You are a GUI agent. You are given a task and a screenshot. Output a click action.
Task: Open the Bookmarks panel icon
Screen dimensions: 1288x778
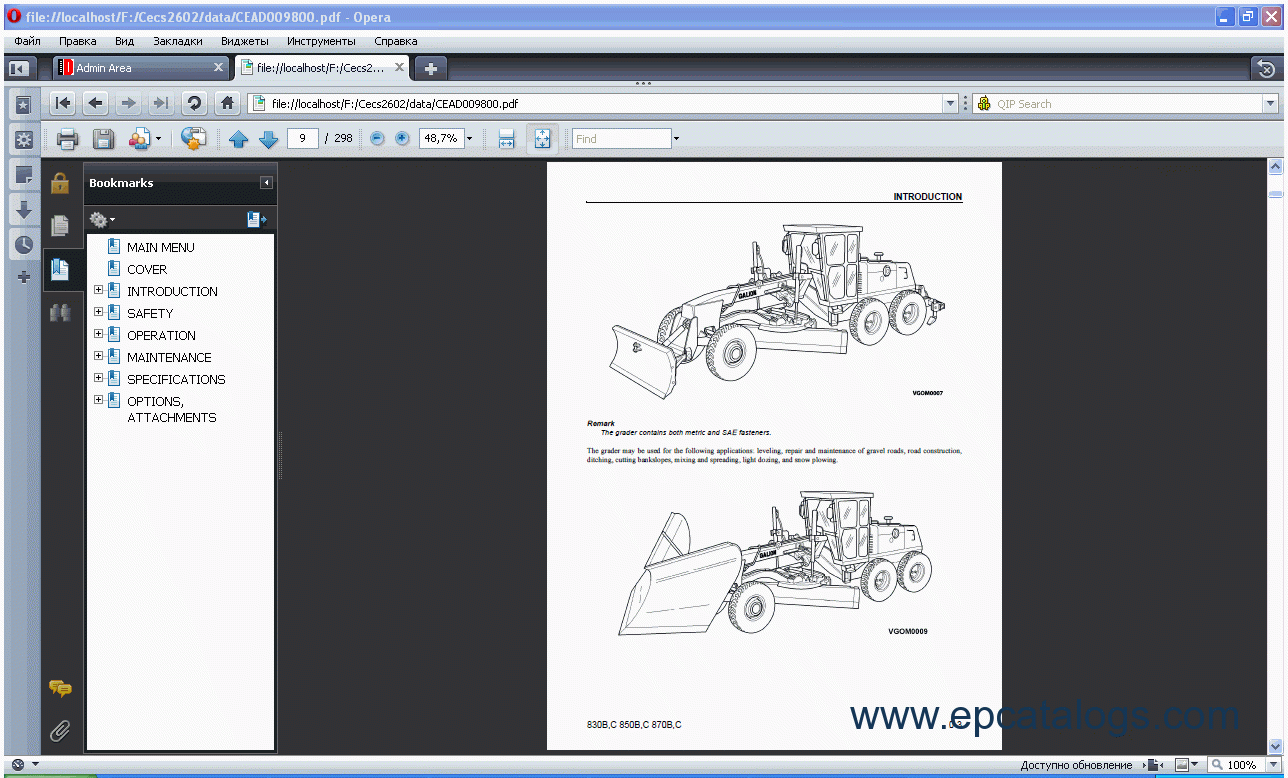(60, 269)
